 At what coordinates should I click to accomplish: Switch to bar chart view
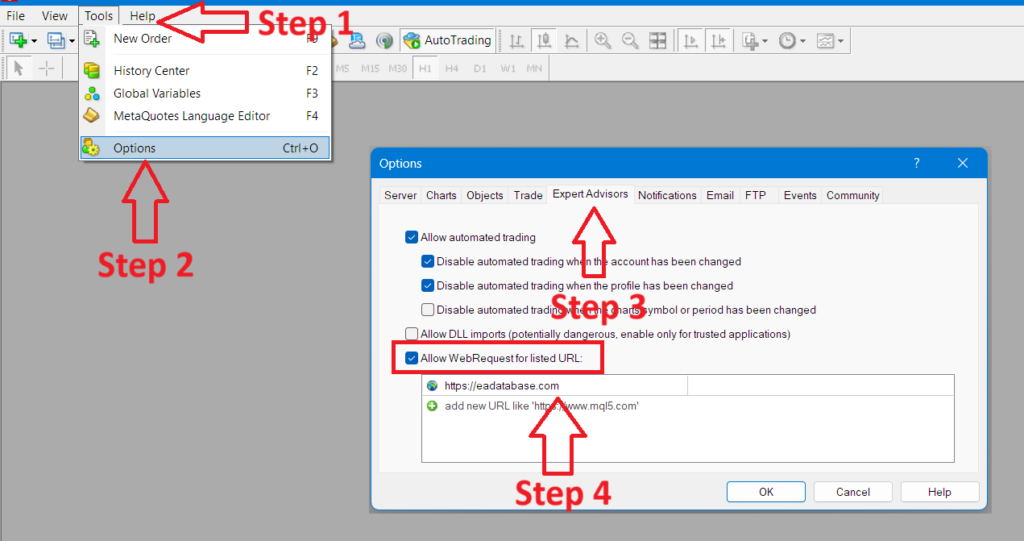pos(517,41)
